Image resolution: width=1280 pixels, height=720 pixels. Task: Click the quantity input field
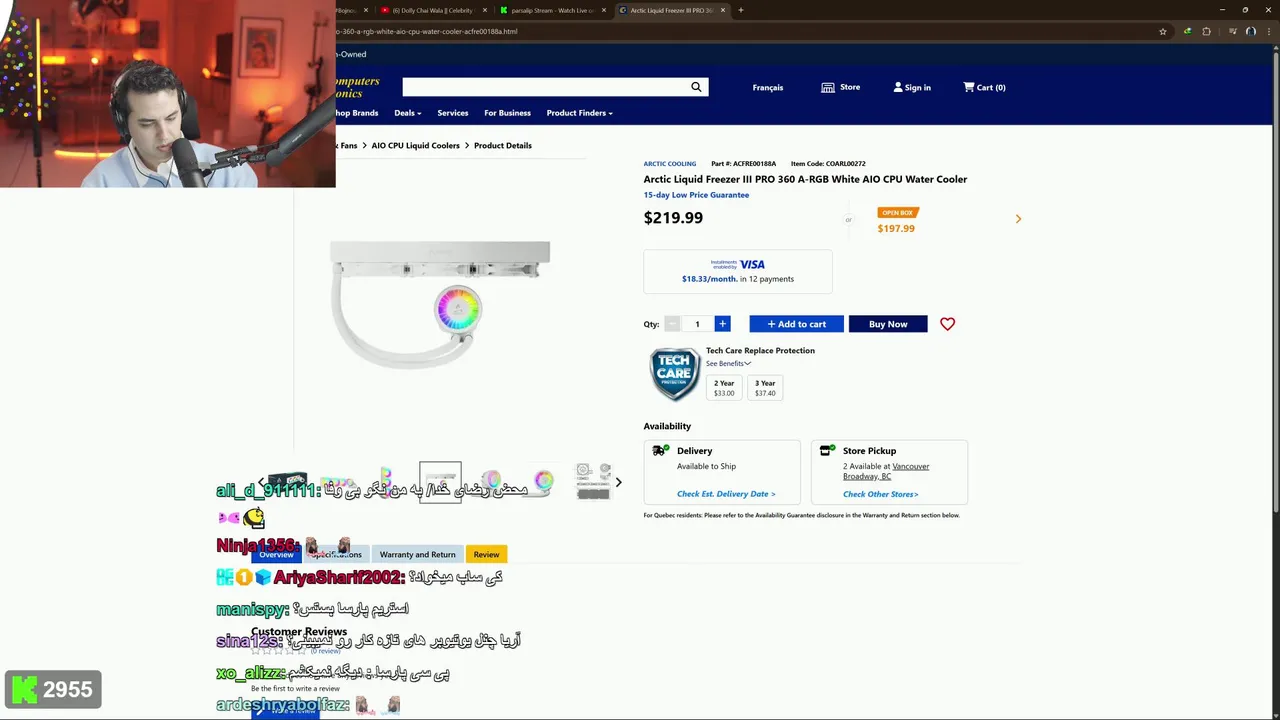click(697, 324)
